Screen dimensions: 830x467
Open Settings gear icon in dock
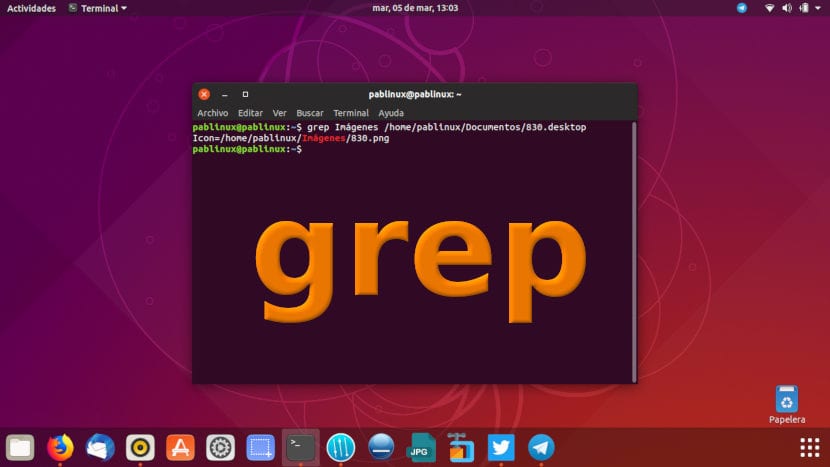coord(220,448)
